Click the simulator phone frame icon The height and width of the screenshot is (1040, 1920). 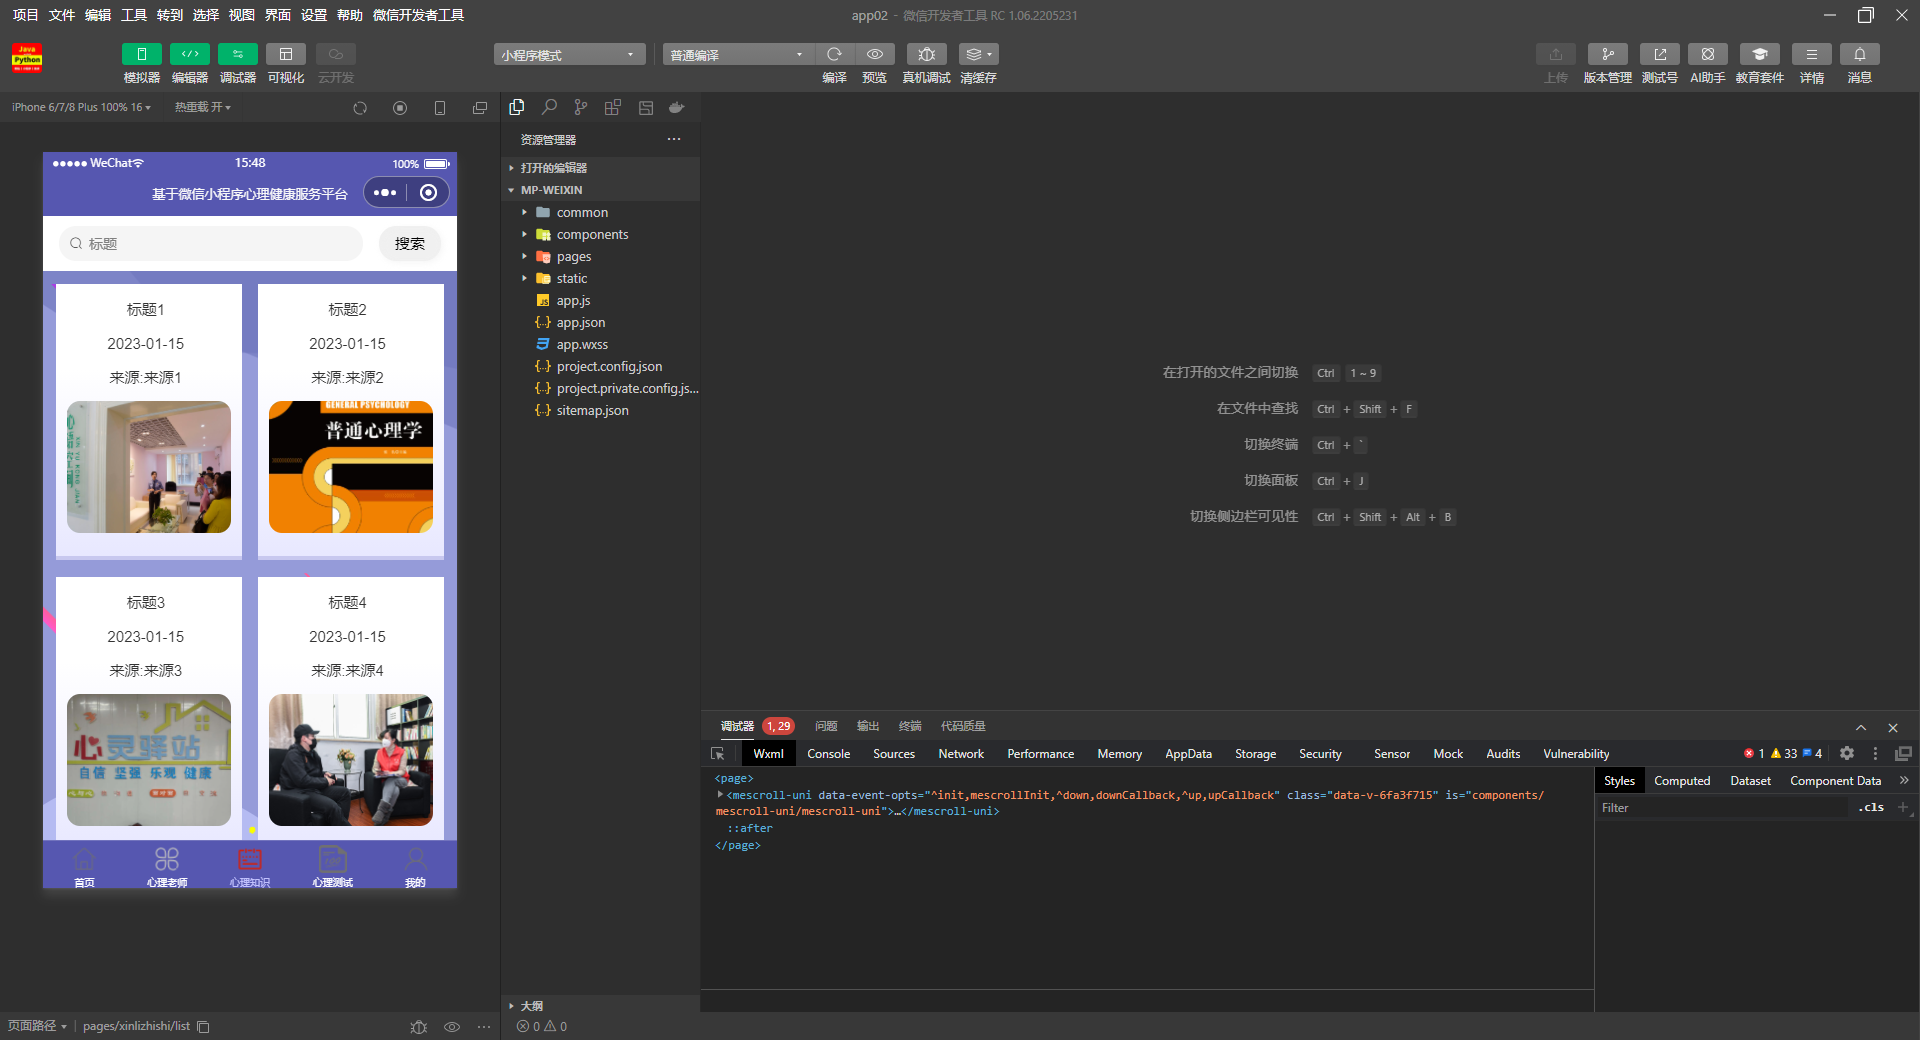tap(440, 108)
